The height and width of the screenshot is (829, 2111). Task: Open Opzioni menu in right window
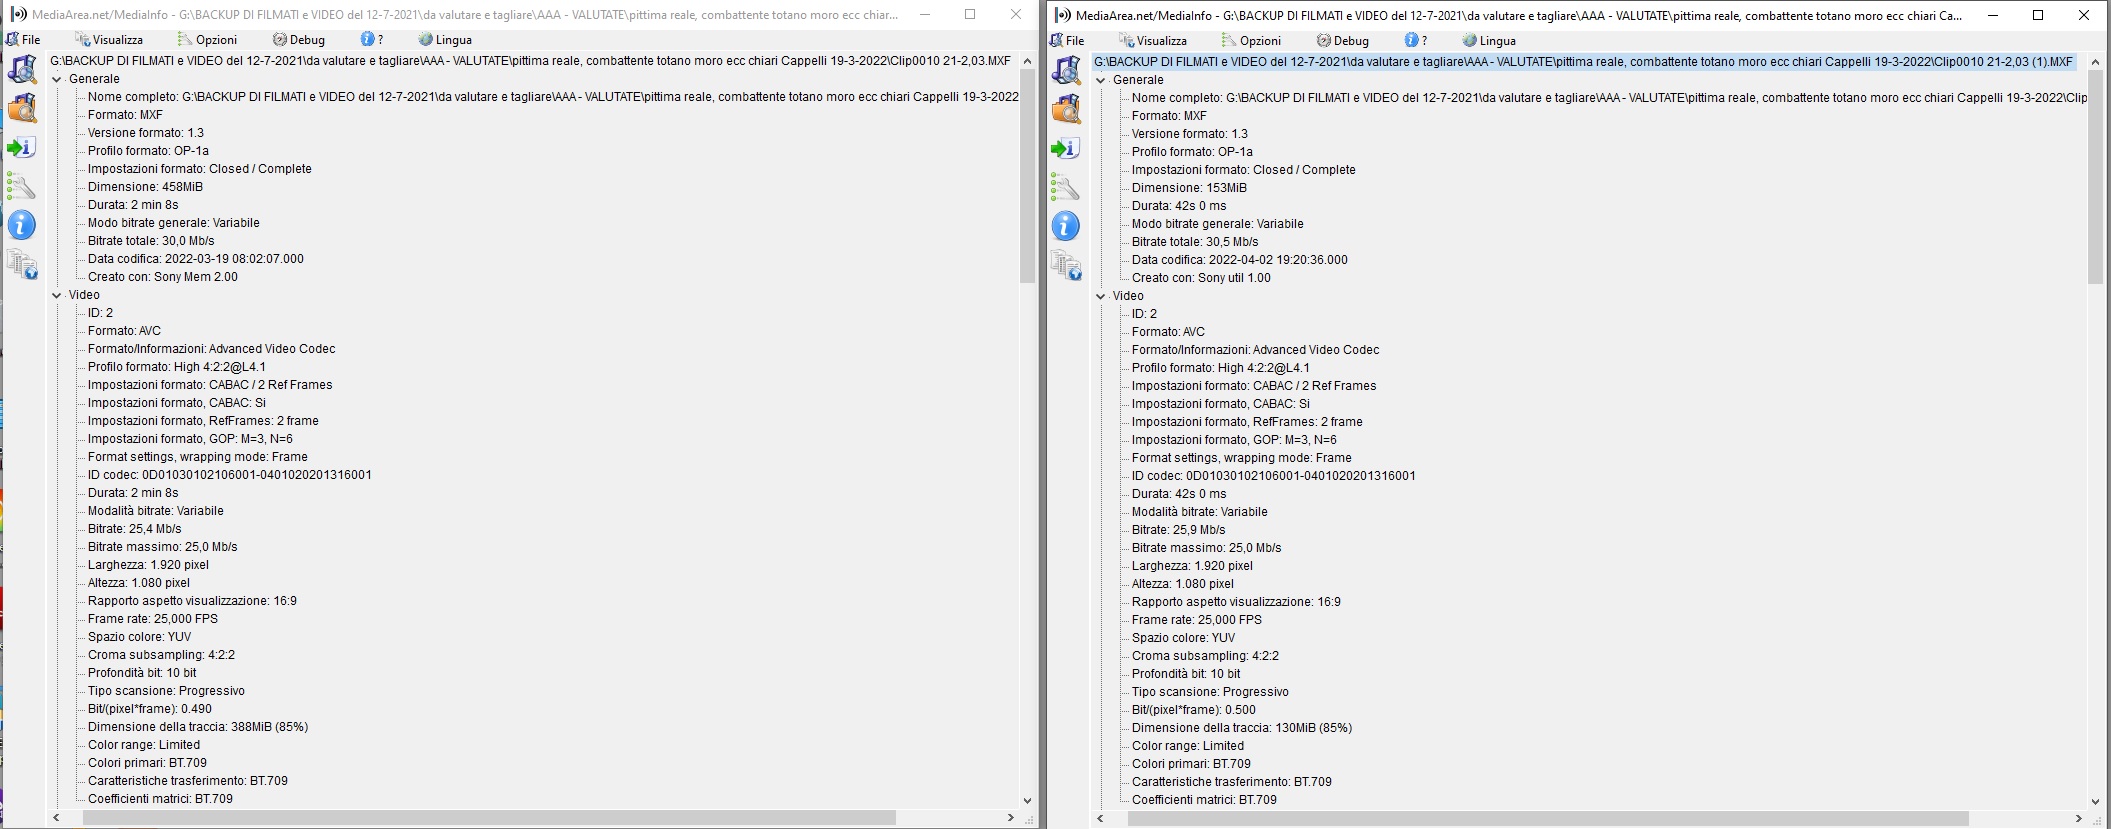(x=1252, y=41)
